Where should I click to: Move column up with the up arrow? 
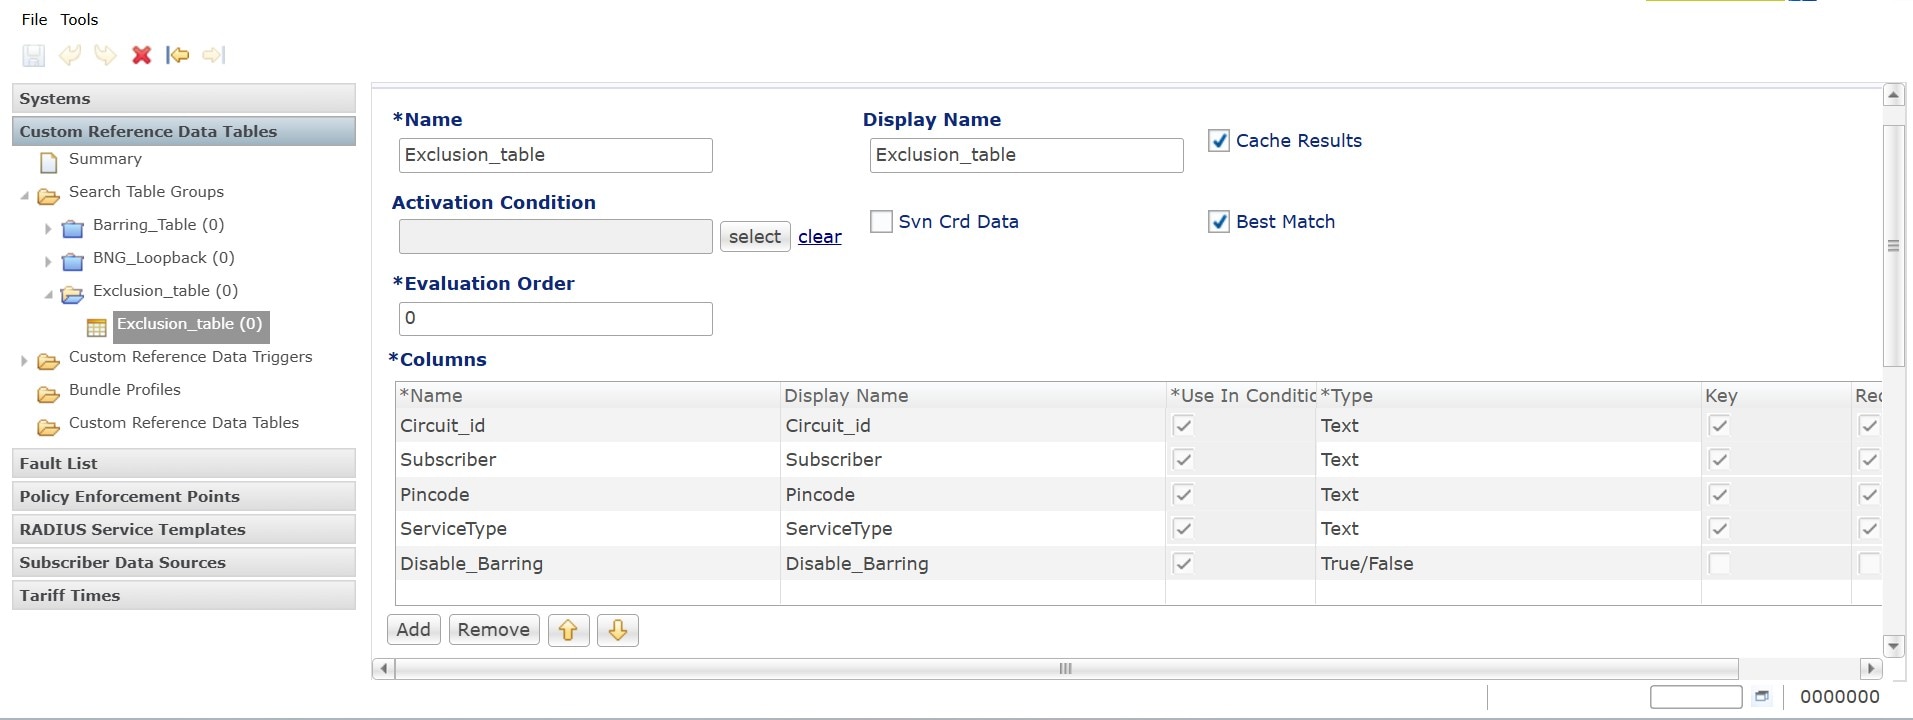[568, 630]
